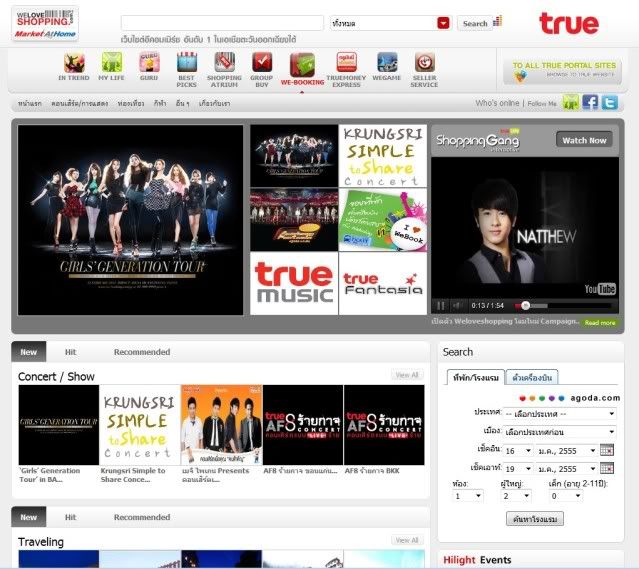Screen dimensions: 639x569
Task: Select Recommended tab above Concert / Show
Action: (x=142, y=352)
